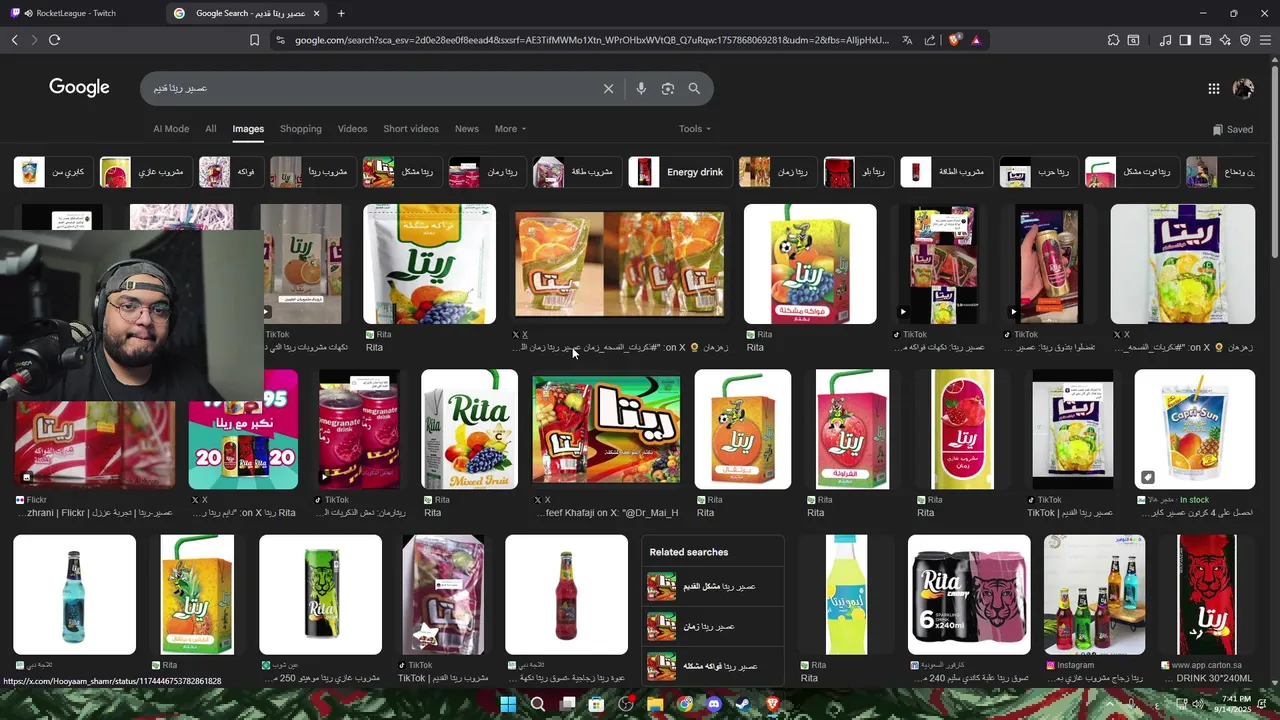Clear the search box with X
This screenshot has height=720, width=1280.
[x=608, y=88]
